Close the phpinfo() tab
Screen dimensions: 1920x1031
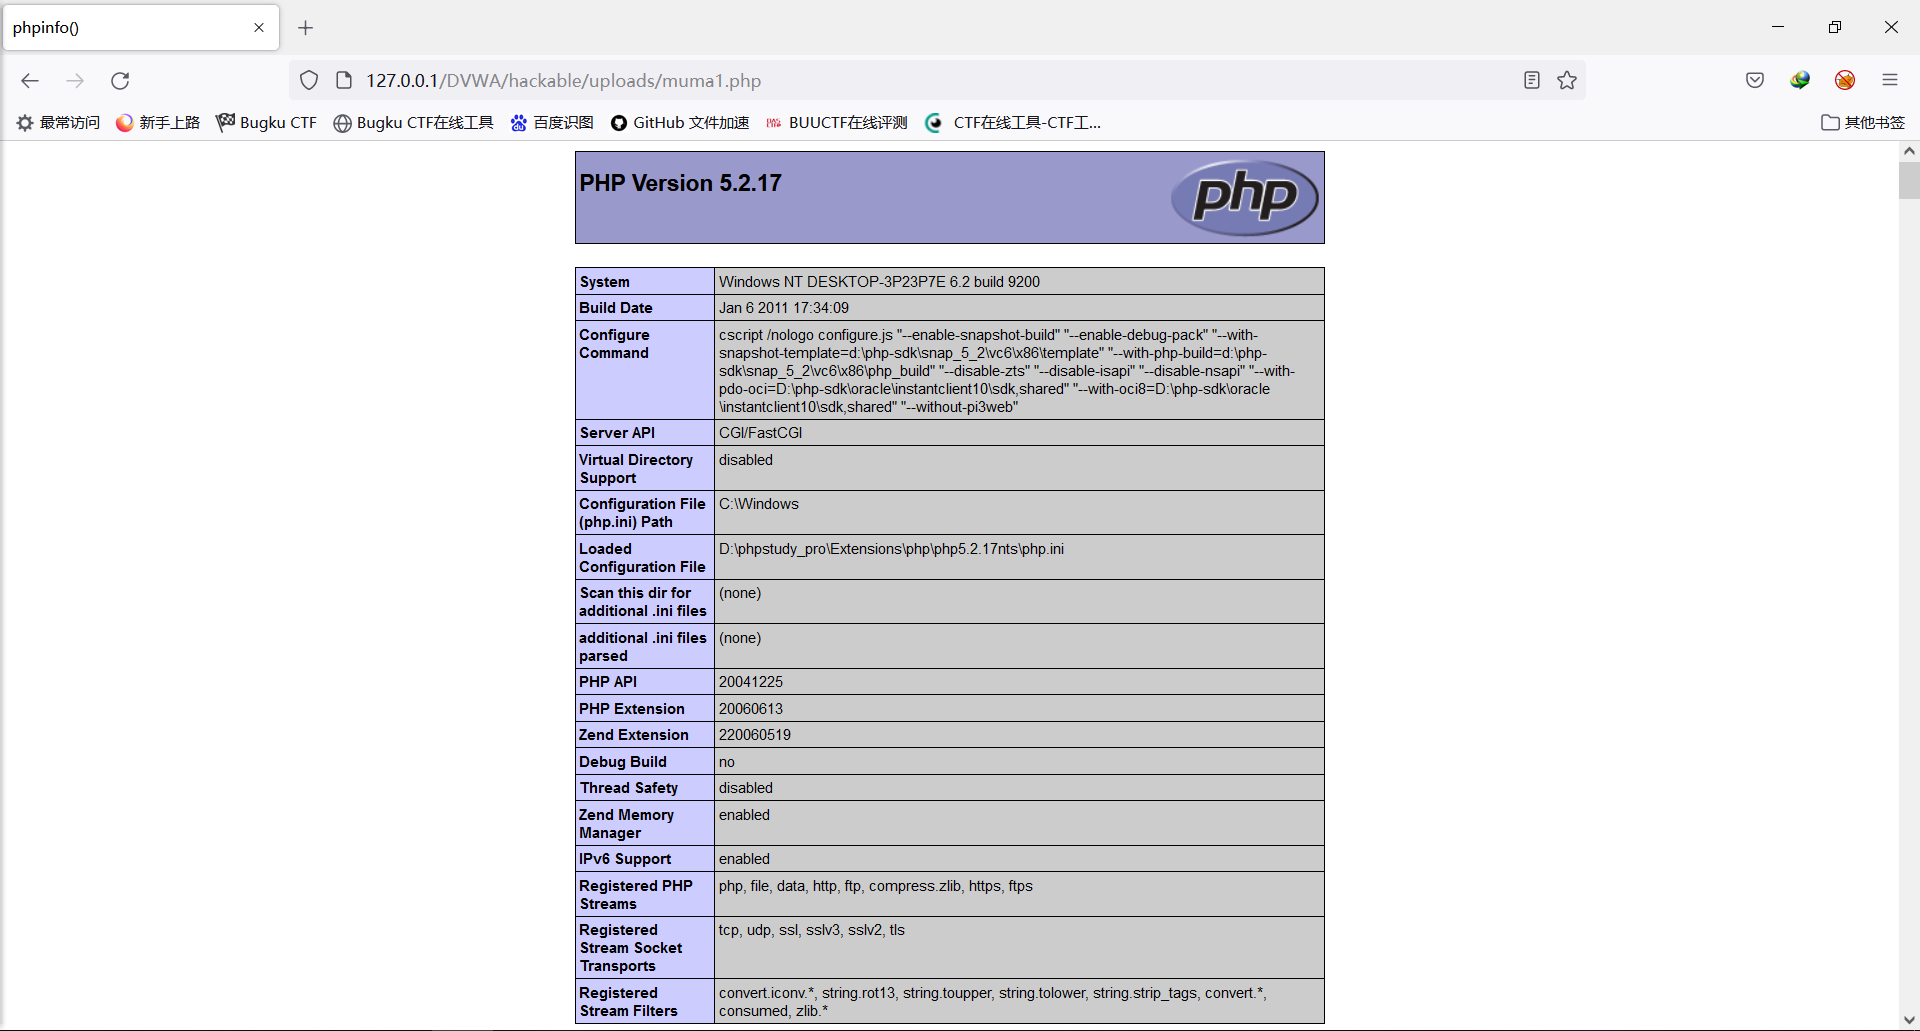(259, 28)
